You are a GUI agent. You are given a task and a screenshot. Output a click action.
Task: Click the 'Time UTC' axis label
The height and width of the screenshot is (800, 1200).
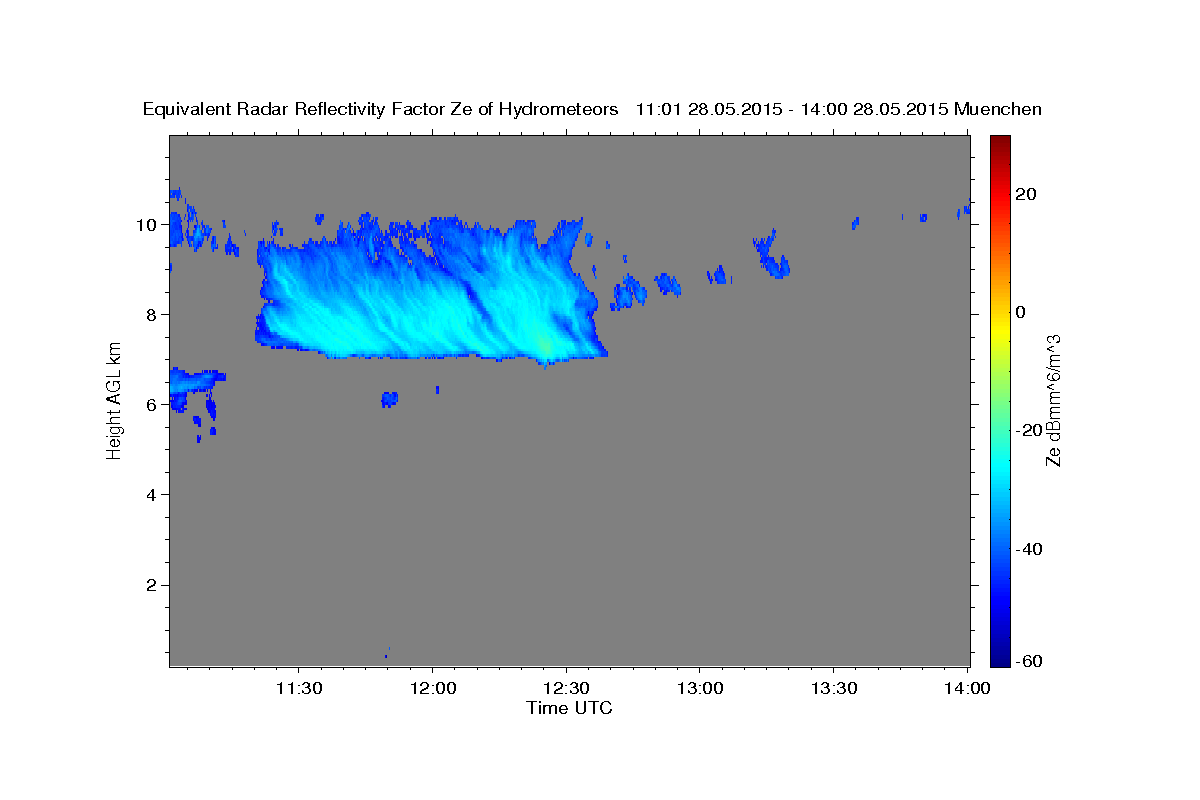coord(569,708)
